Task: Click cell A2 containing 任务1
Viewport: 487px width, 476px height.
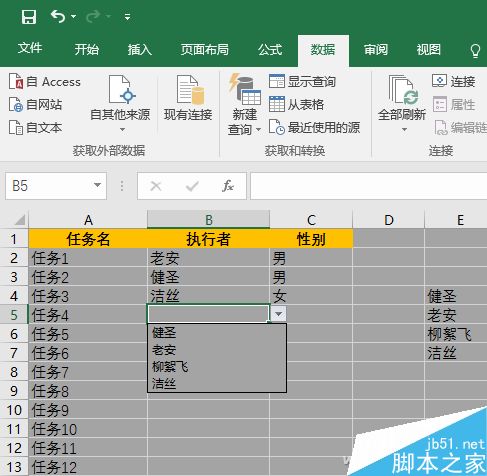Action: [x=88, y=258]
